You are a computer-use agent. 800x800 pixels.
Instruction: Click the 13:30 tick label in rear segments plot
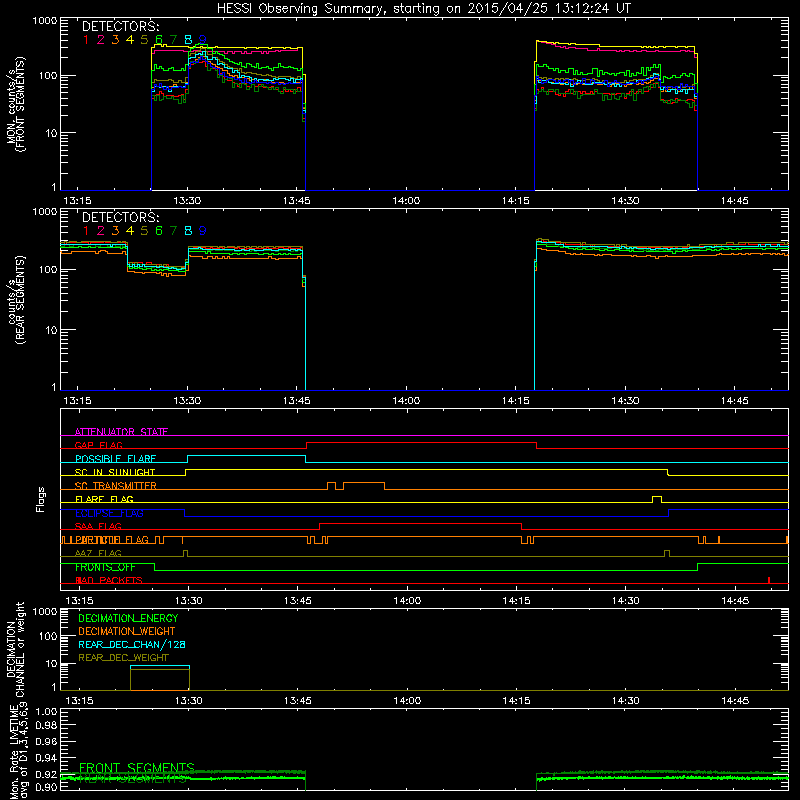click(x=187, y=401)
